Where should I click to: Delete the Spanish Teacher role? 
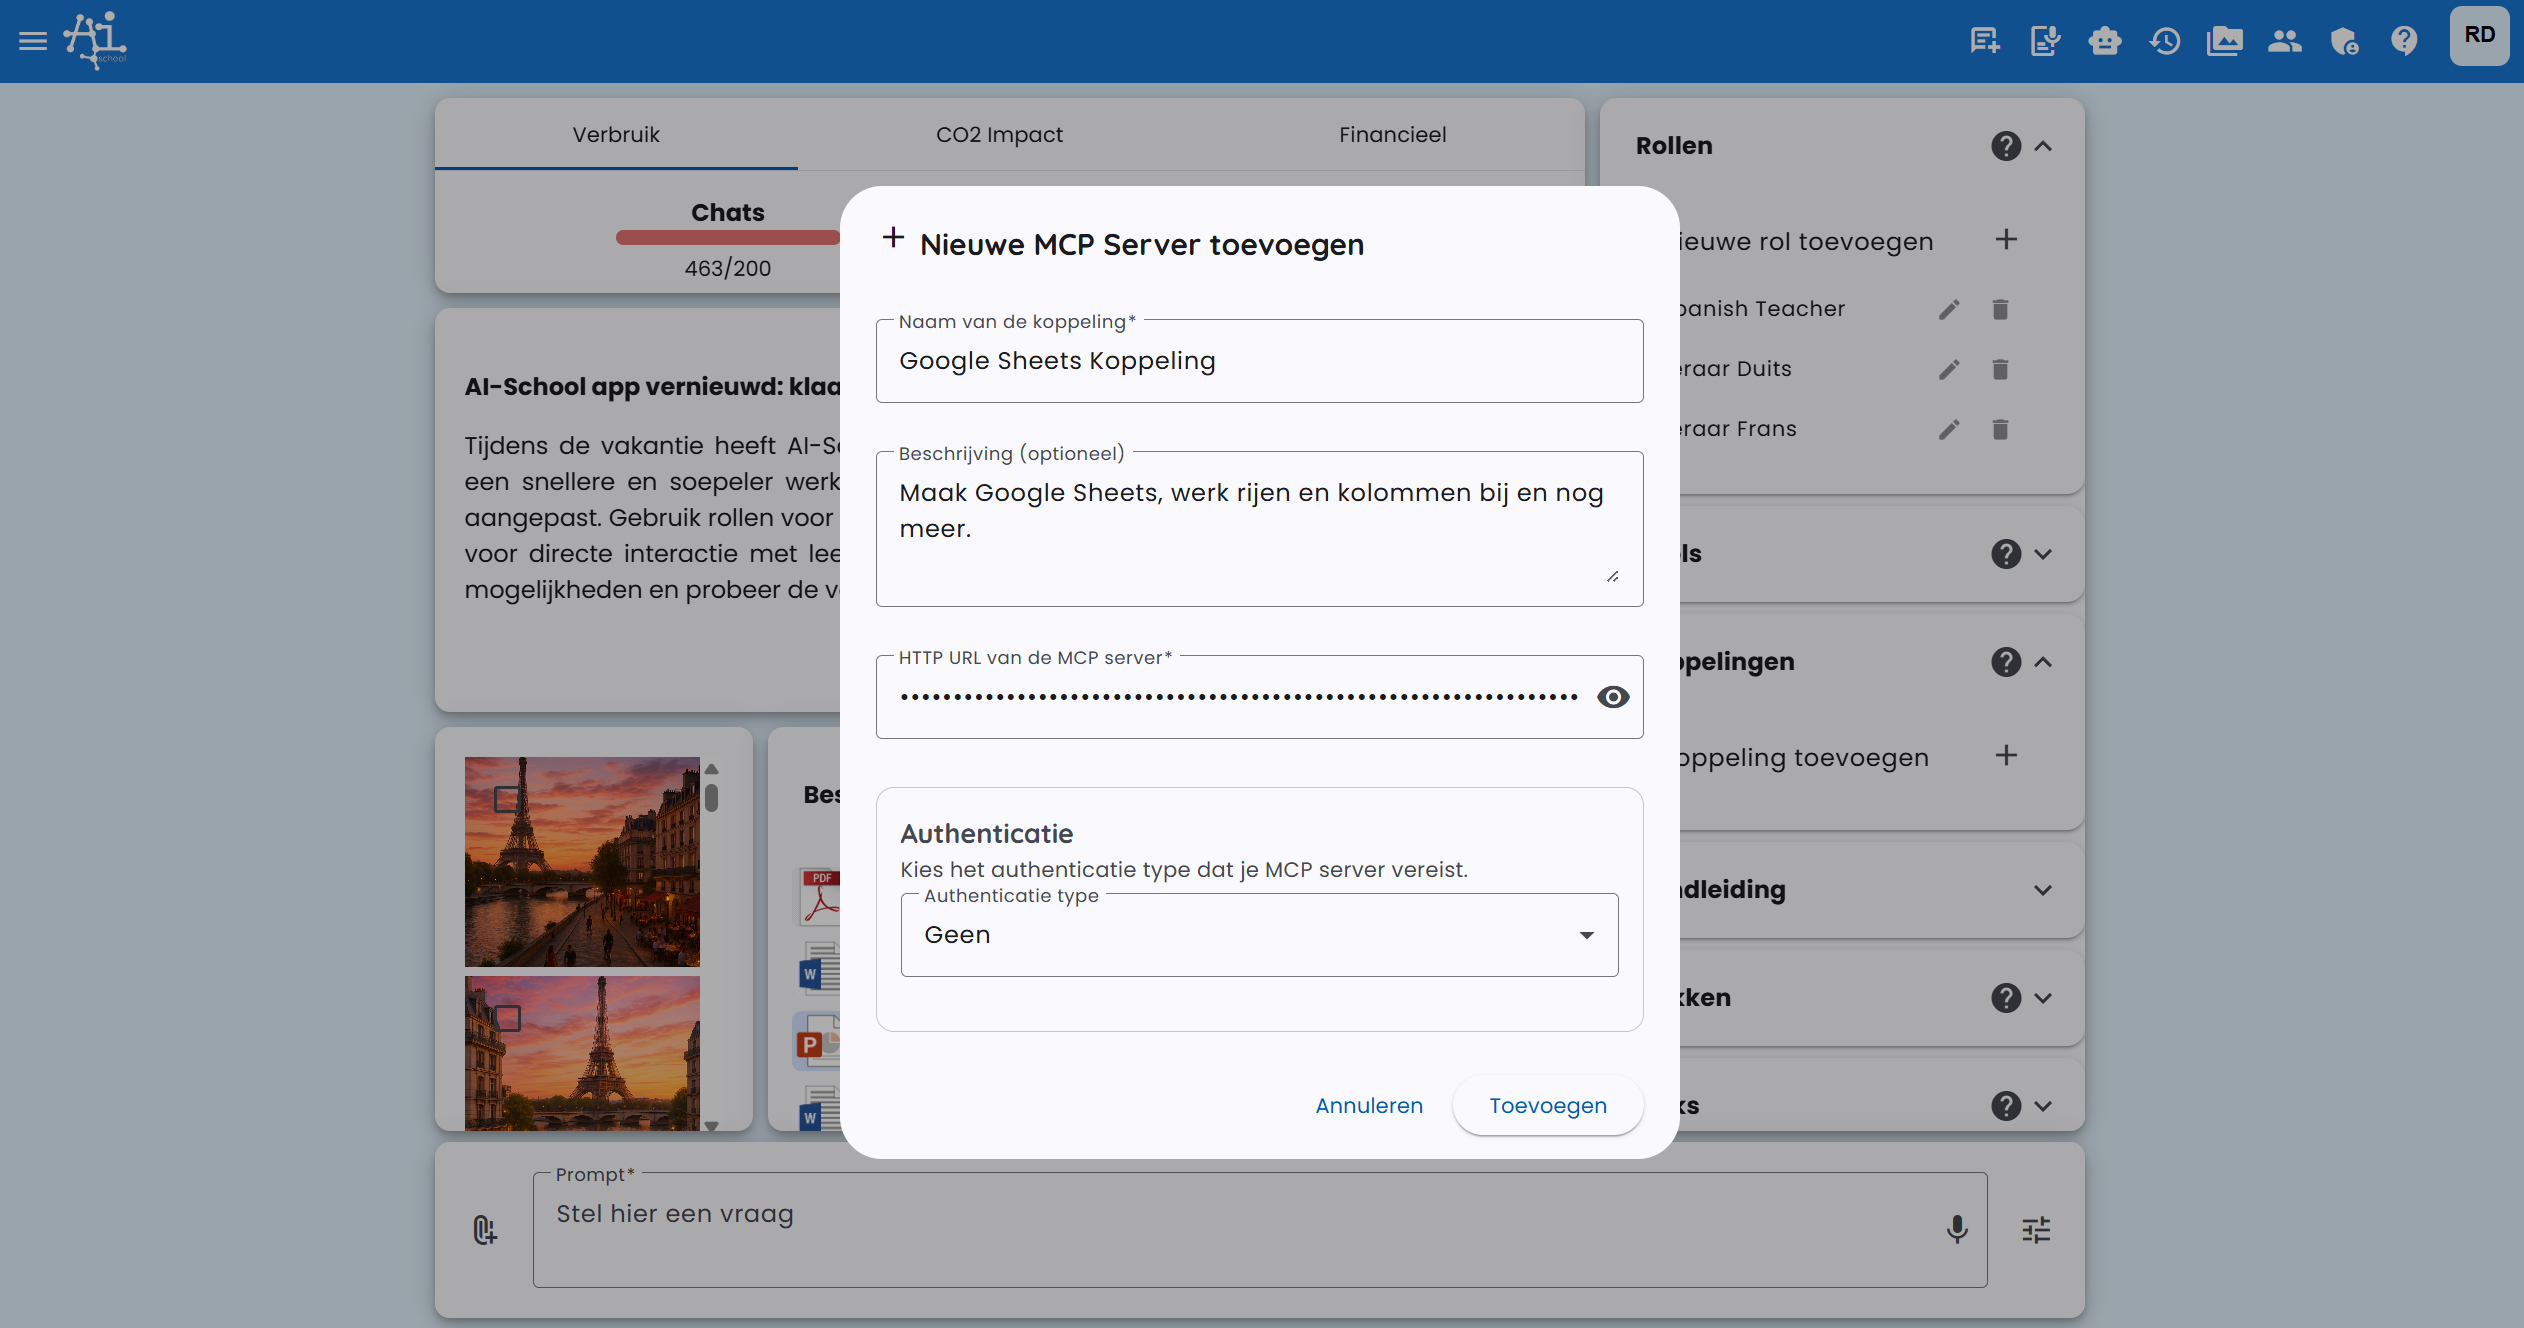pyautogui.click(x=2000, y=309)
